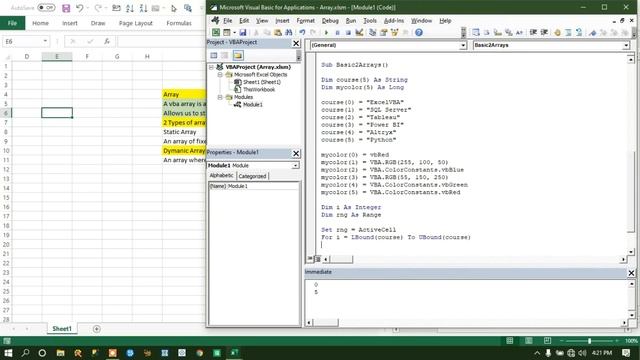Click the View Microsoft Excel icon in VBA toolbar
The width and height of the screenshot is (640, 360).
[216, 33]
